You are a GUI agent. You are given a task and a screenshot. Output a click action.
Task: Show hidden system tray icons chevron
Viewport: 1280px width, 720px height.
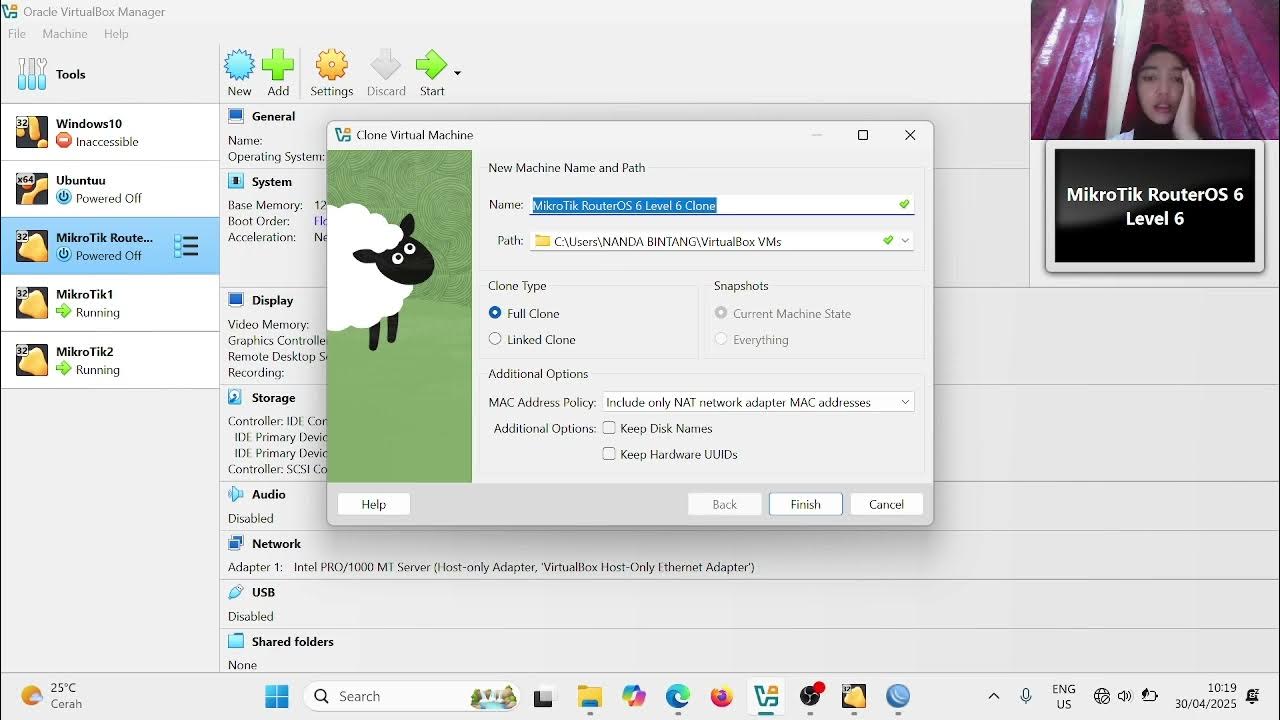click(993, 696)
